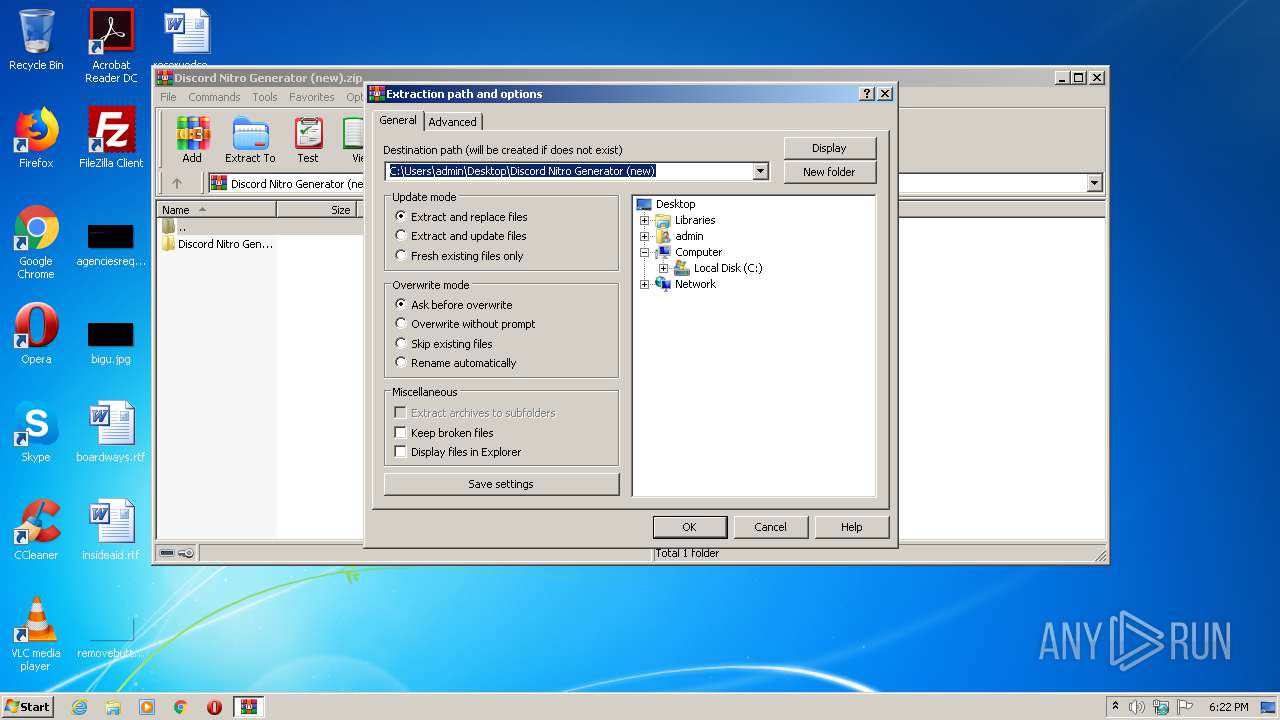Click OK to start extraction

[x=690, y=527]
